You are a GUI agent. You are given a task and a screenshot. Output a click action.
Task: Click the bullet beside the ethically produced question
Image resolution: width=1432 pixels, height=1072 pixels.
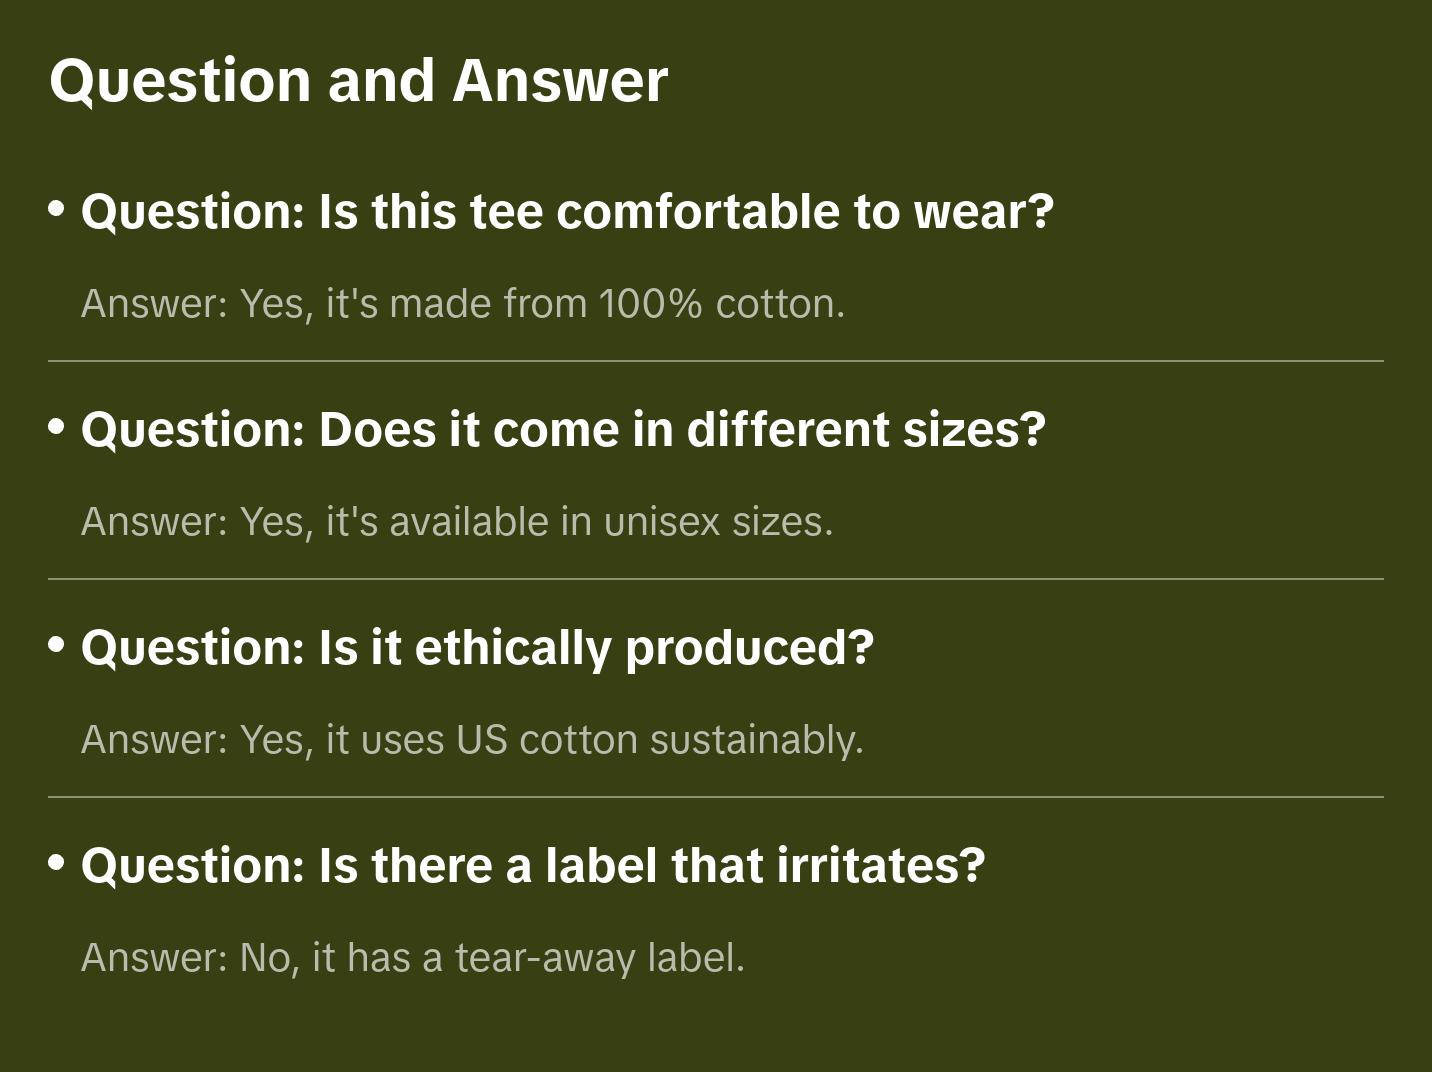point(57,645)
